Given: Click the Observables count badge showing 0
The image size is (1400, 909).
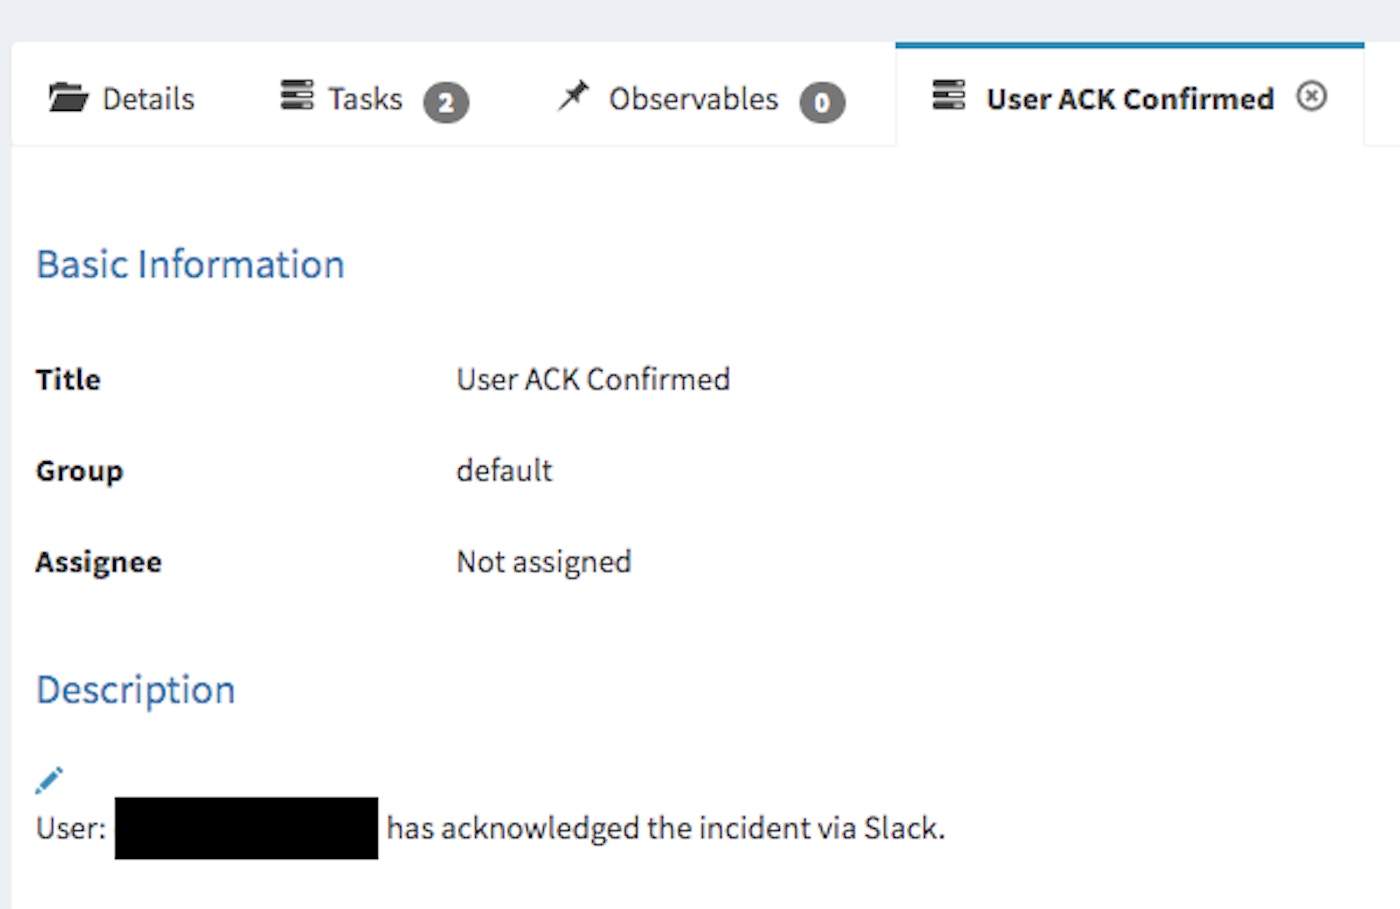Looking at the screenshot, I should pos(822,102).
